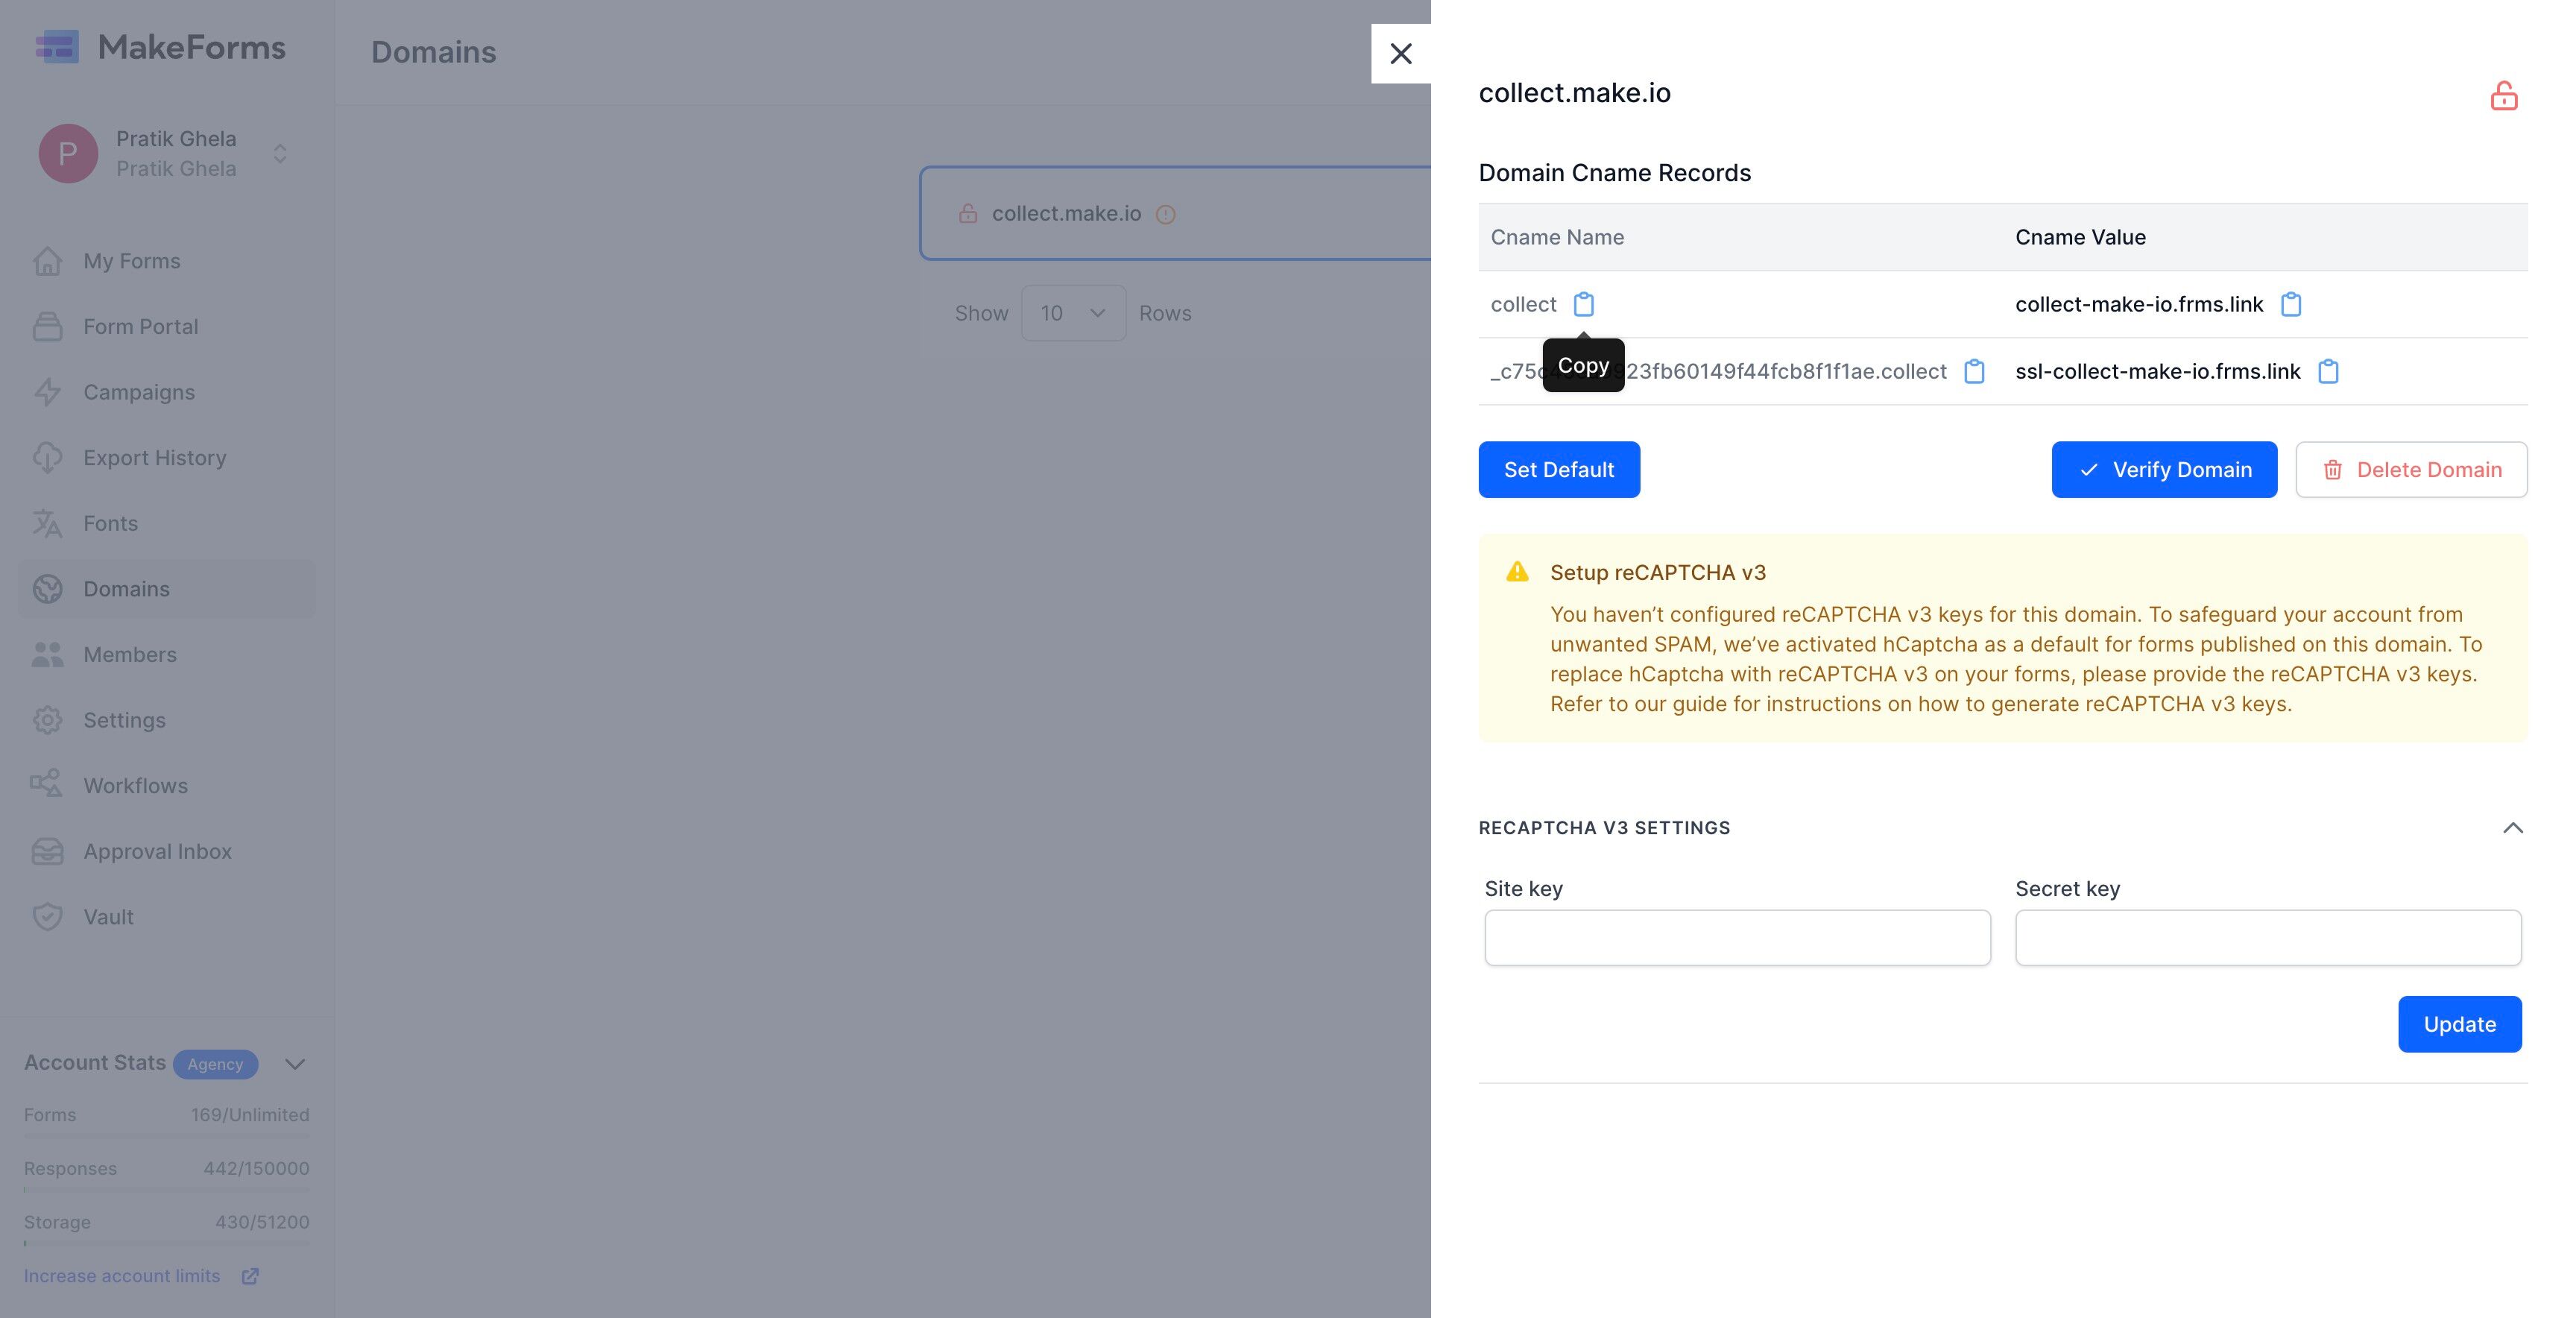Open the account switcher chevron
This screenshot has height=1318, width=2576.
pyautogui.click(x=280, y=153)
